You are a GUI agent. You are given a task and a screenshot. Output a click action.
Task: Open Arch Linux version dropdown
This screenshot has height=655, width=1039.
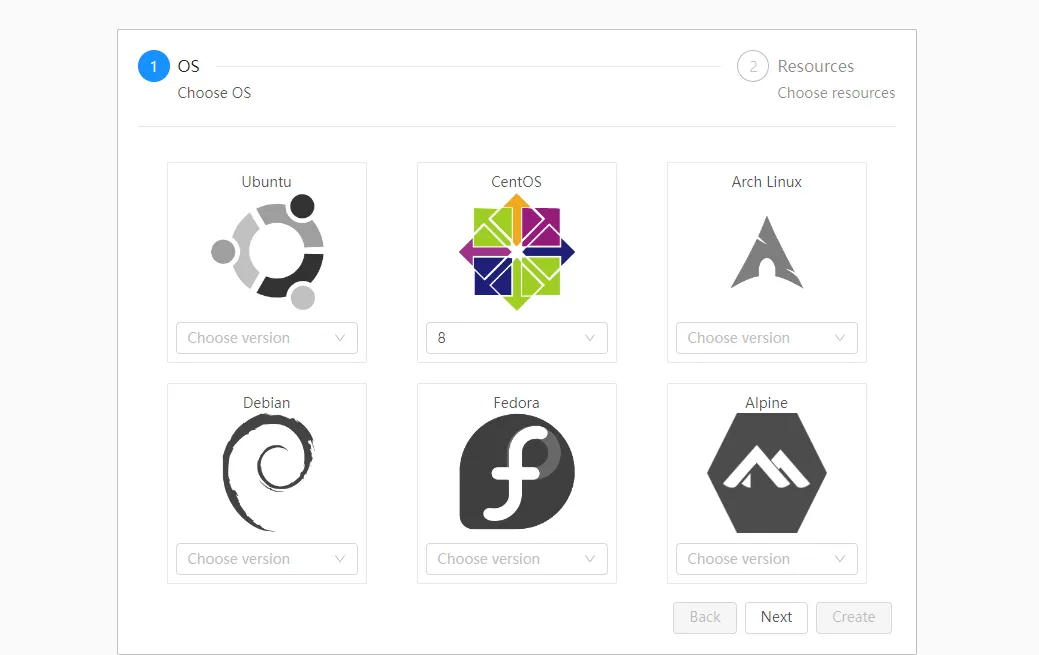click(767, 338)
